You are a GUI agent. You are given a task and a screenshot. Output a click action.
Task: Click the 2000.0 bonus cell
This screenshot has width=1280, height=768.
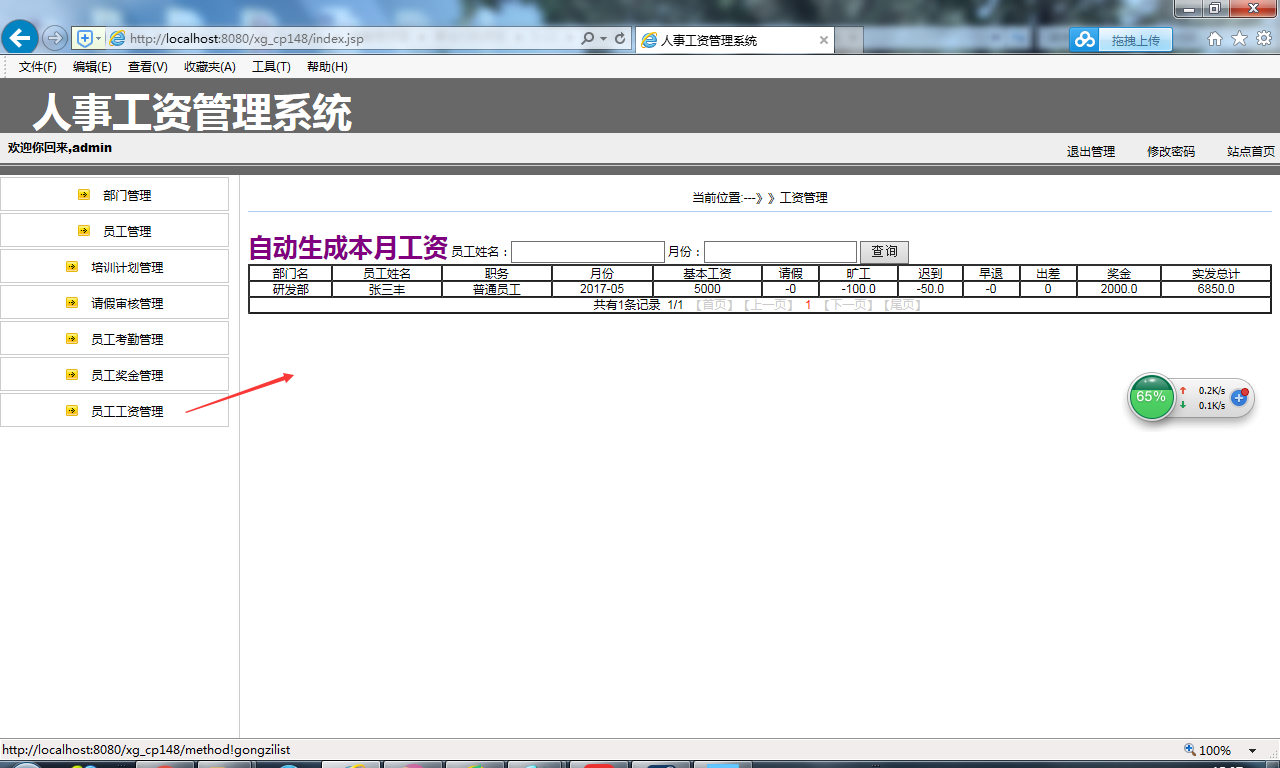(1119, 289)
